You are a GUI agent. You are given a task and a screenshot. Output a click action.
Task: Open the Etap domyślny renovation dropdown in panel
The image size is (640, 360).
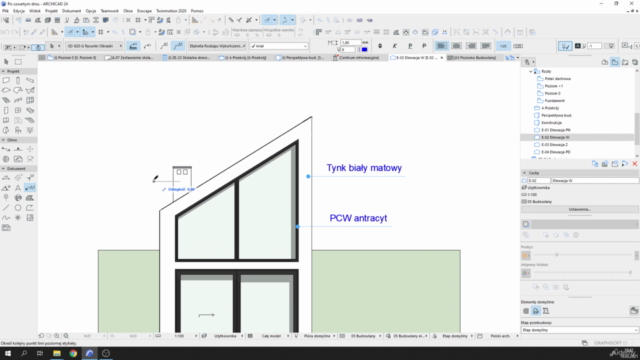(580, 330)
